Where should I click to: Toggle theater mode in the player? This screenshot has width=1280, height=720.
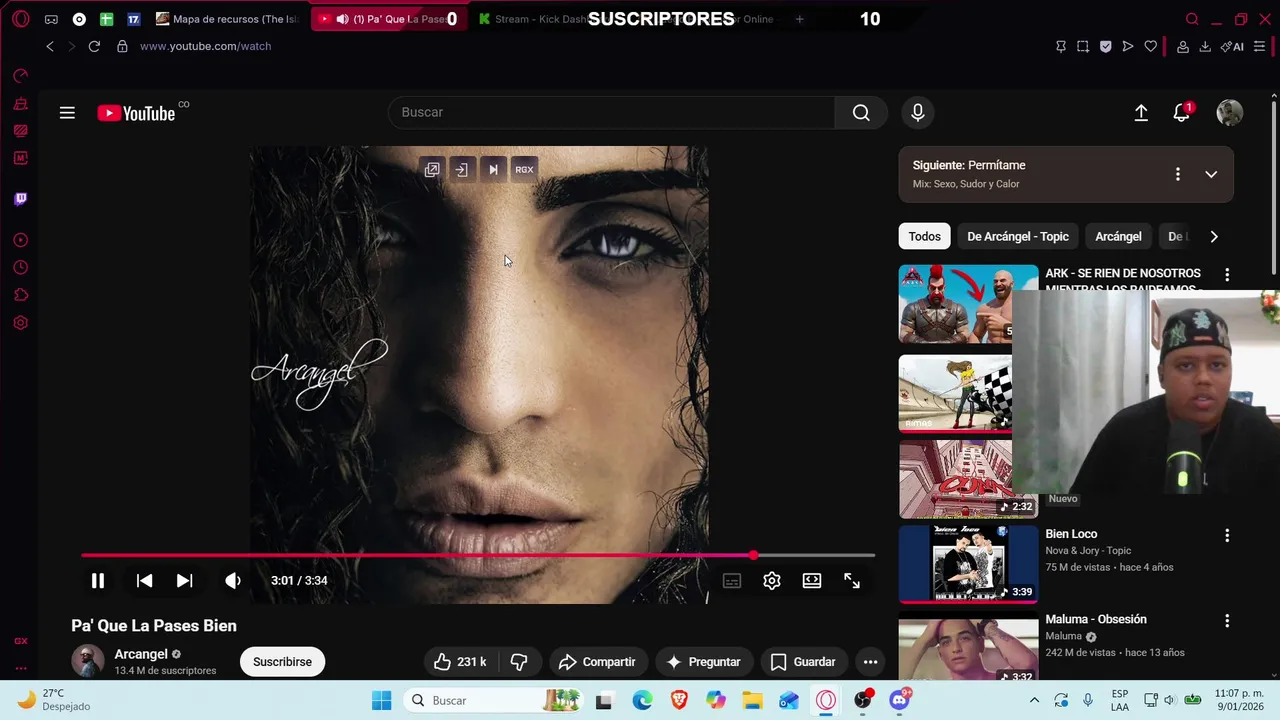coord(812,581)
